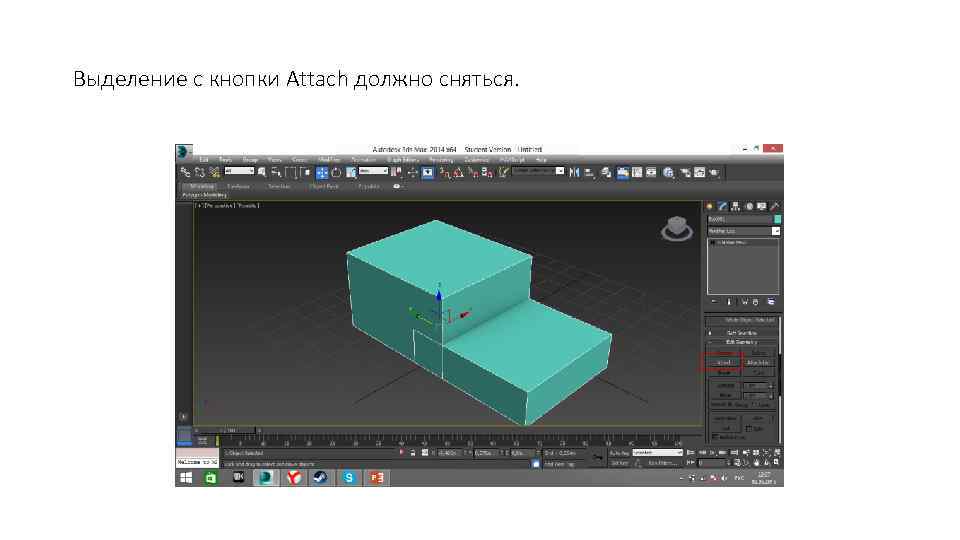This screenshot has height=540, width=960.
Task: Click Configure Modifier Sets icon
Action: [x=771, y=302]
